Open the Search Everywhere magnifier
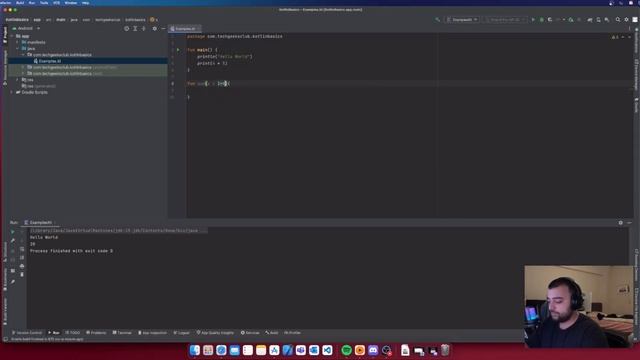 click(618, 20)
